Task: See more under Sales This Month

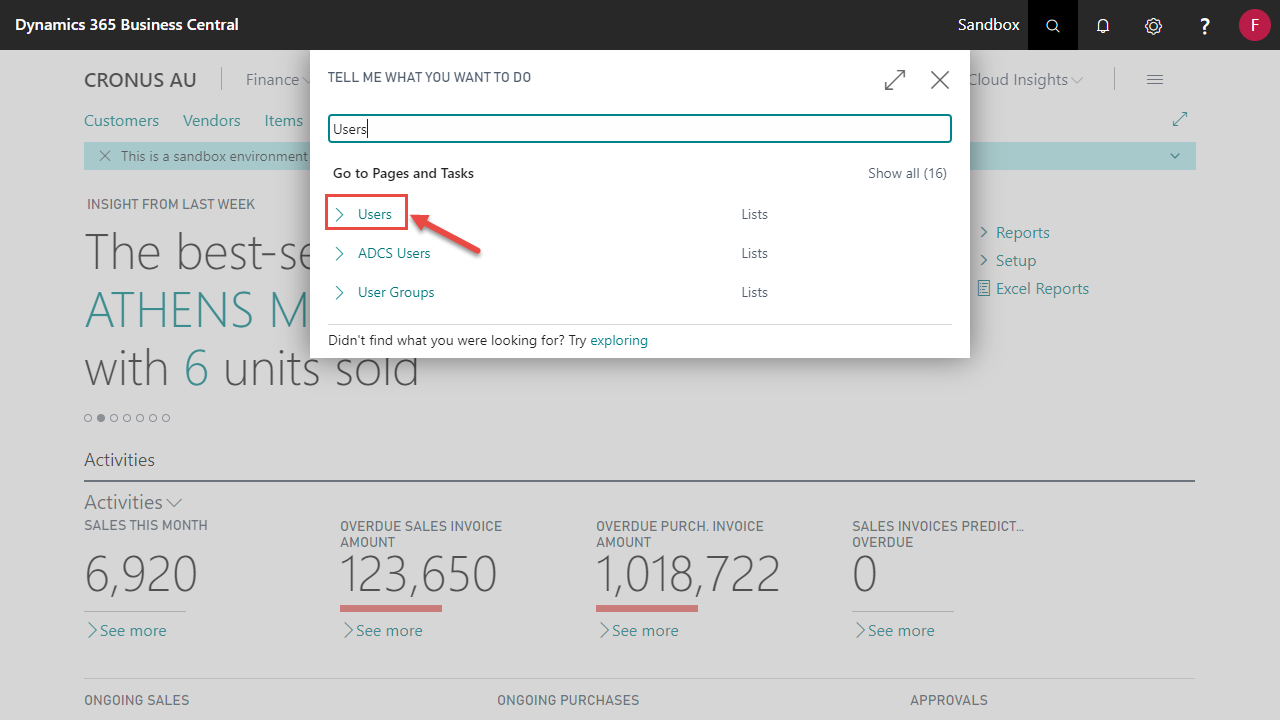Action: (126, 630)
